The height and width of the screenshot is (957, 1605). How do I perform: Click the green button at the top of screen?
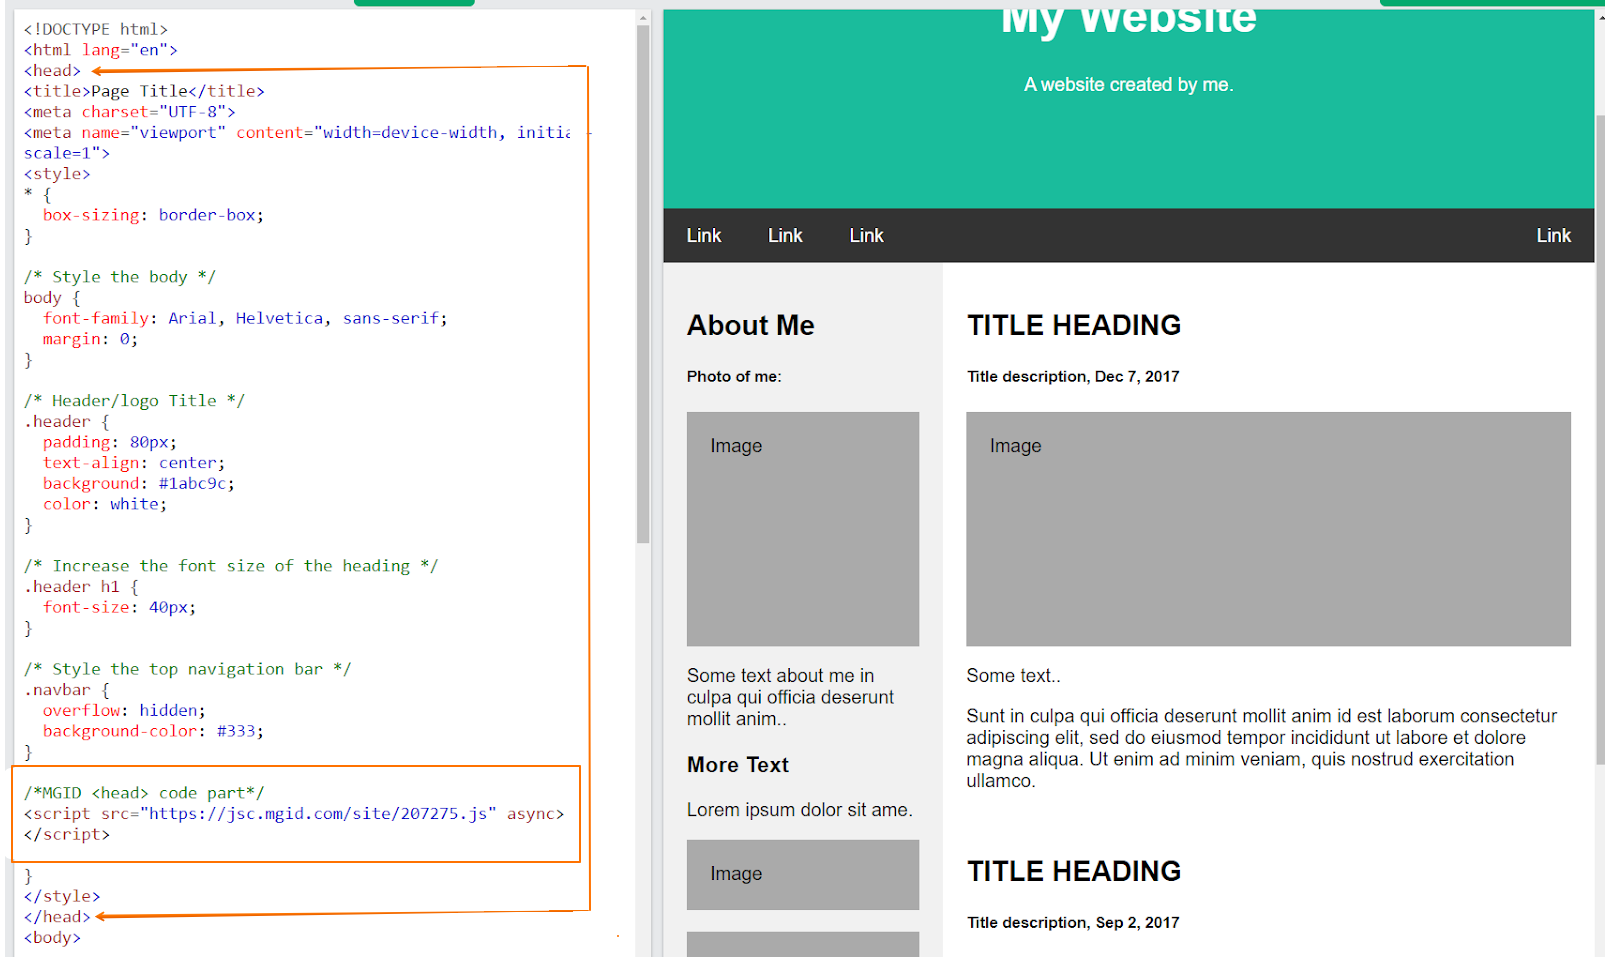click(x=413, y=3)
